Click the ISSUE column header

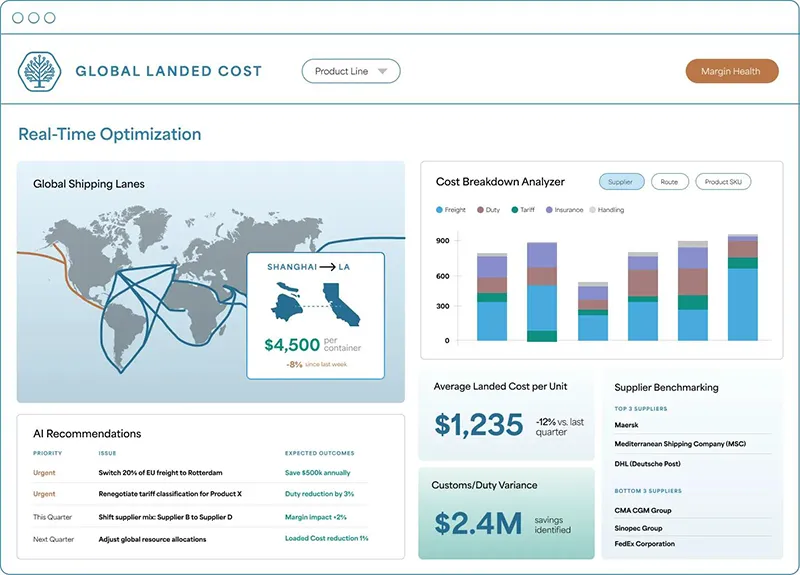[x=107, y=453]
